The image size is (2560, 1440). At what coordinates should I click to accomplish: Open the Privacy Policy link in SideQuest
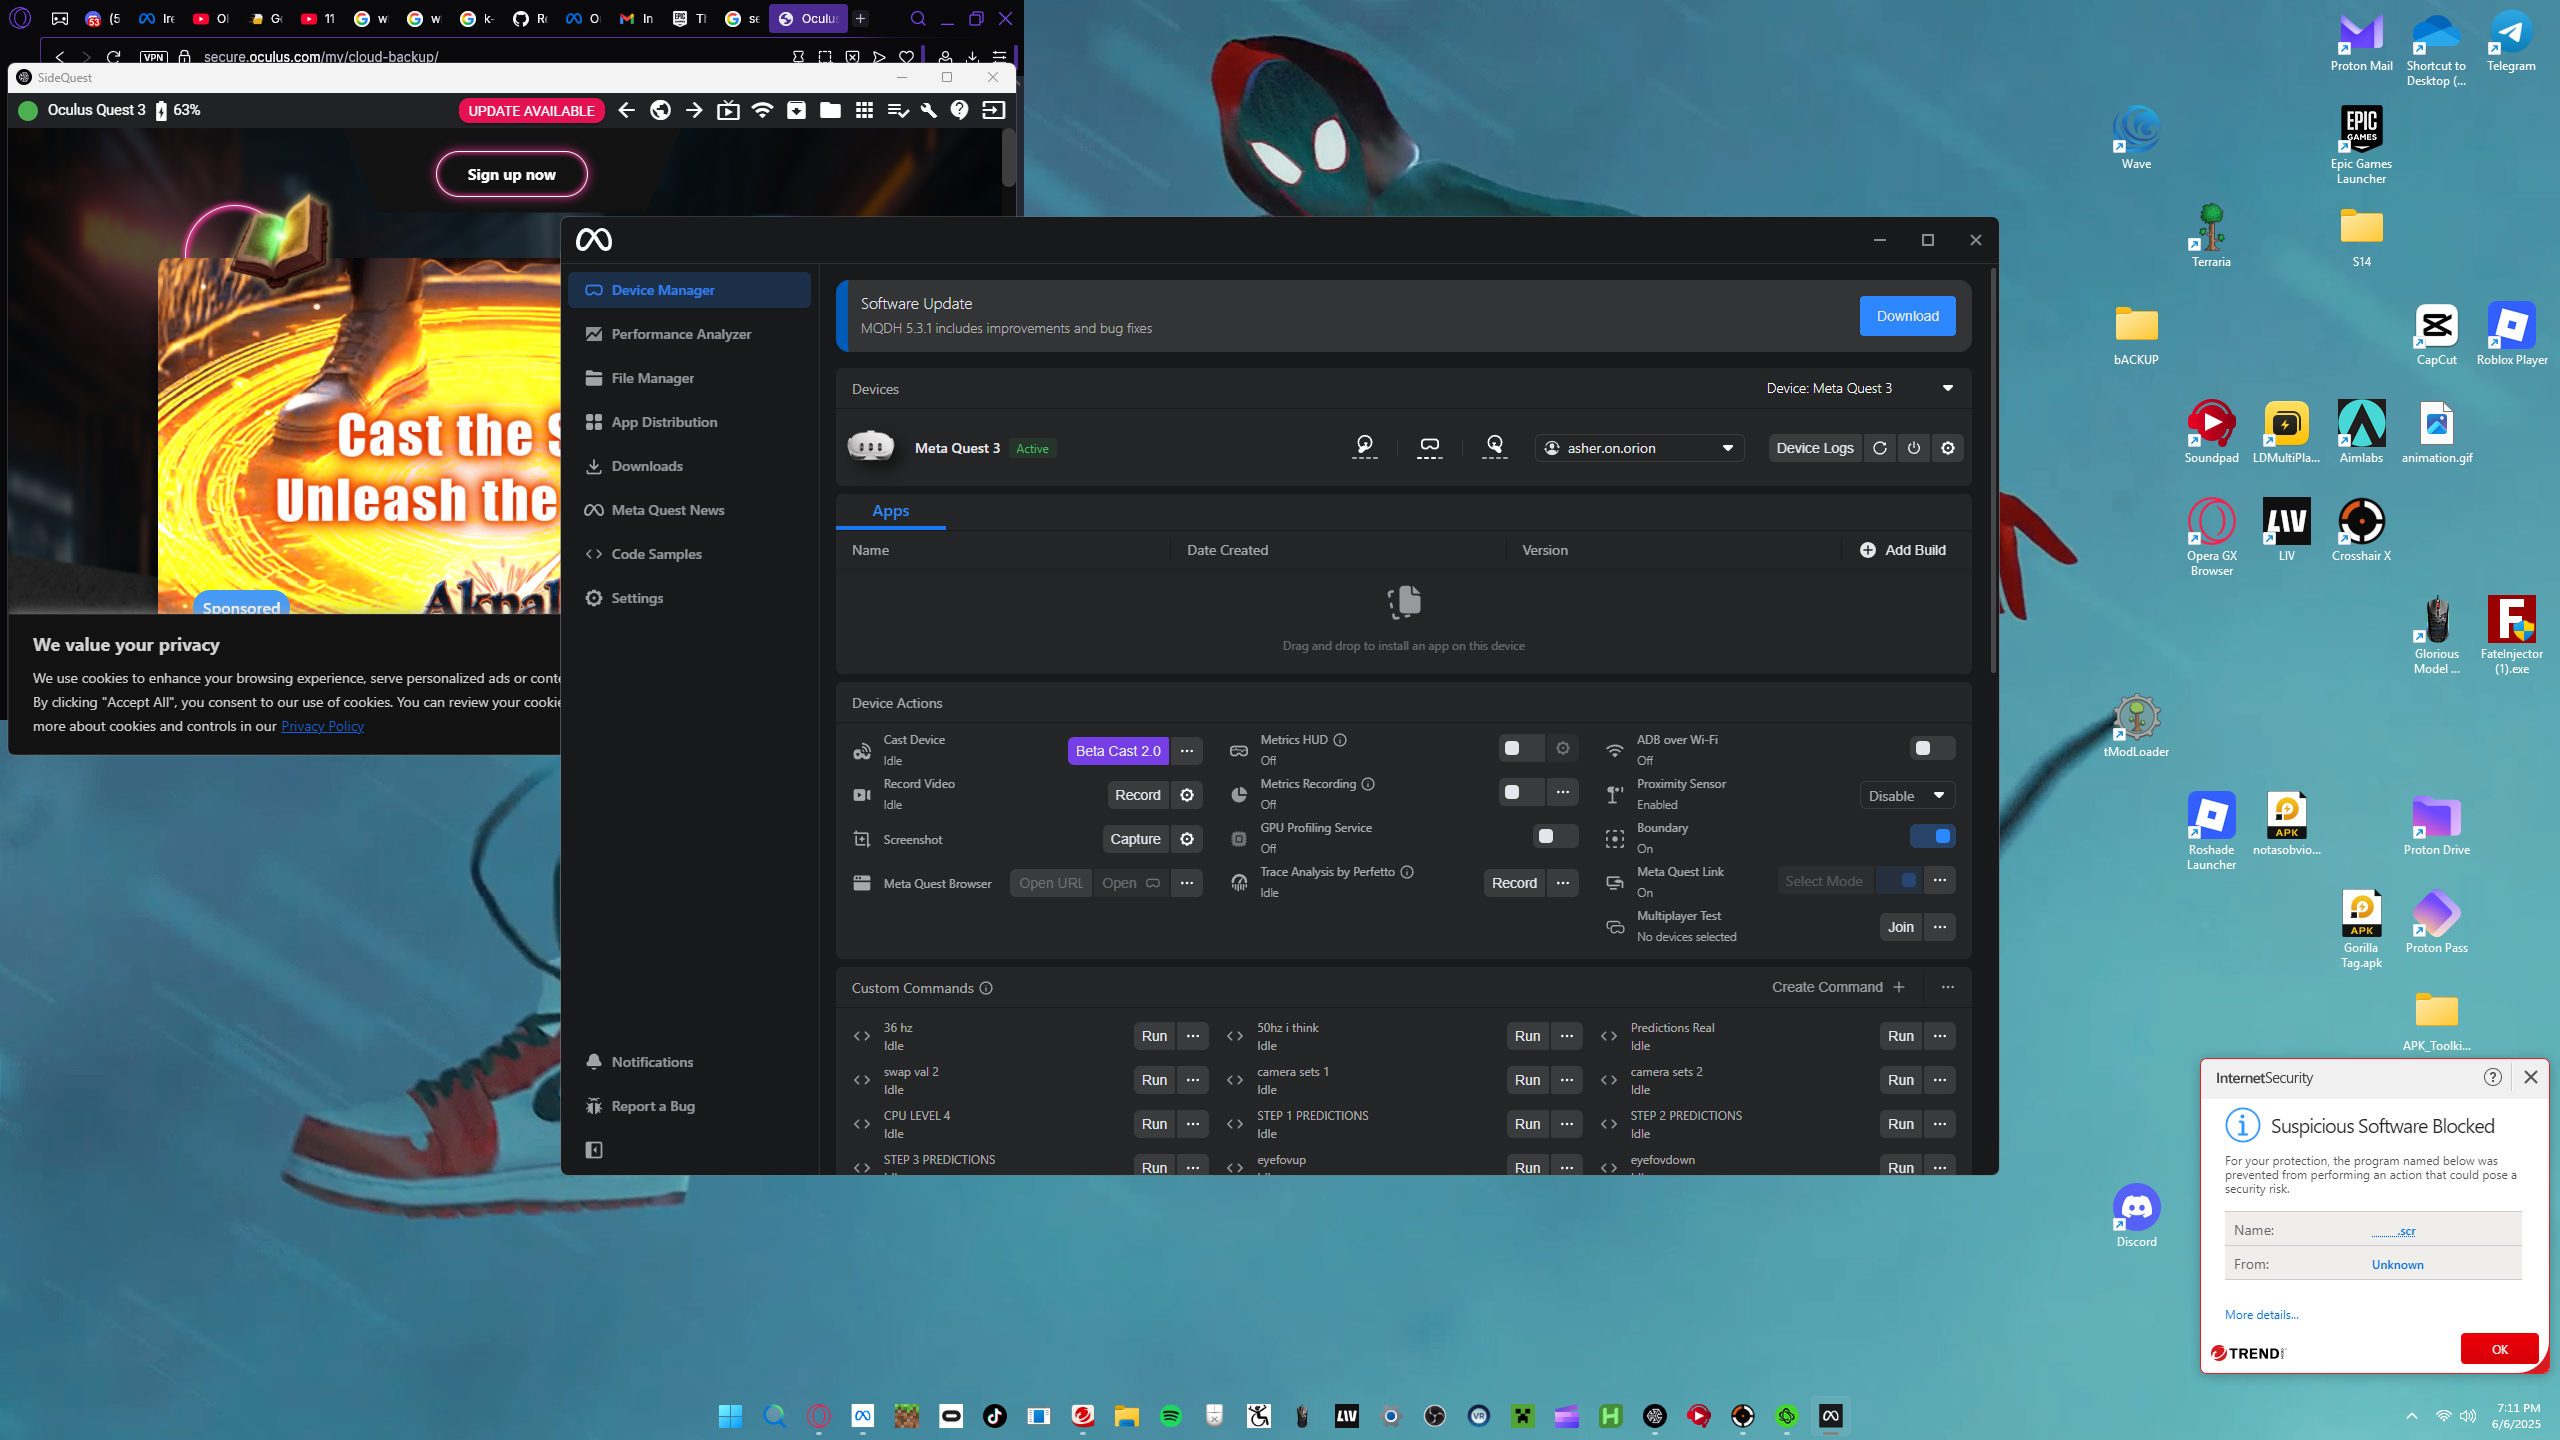click(x=322, y=726)
